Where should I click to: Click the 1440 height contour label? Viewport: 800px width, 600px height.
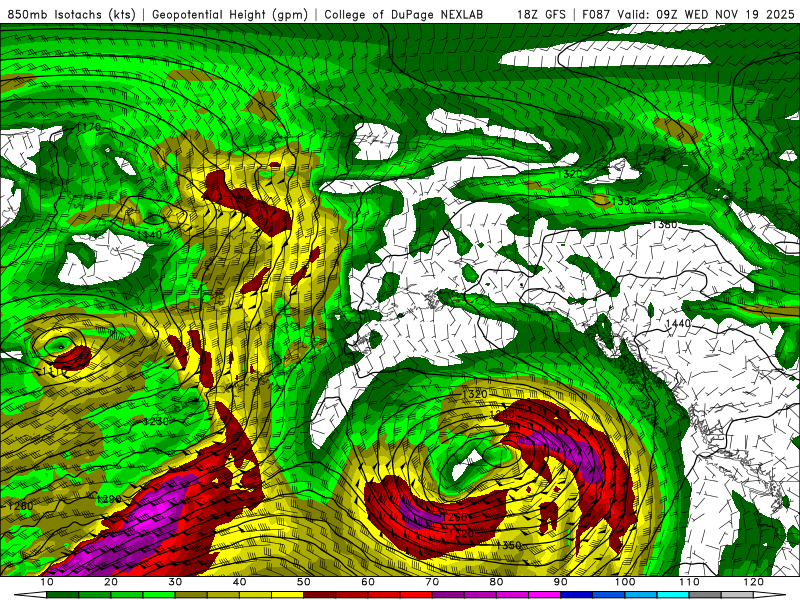(678, 323)
